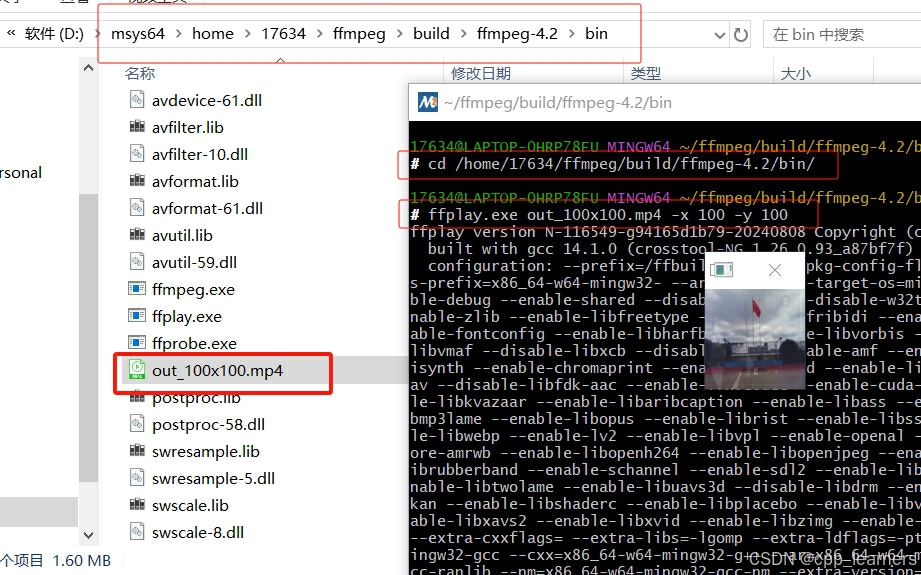Select the postproc-58.dll file name
Image resolution: width=921 pixels, height=575 pixels.
click(x=209, y=425)
